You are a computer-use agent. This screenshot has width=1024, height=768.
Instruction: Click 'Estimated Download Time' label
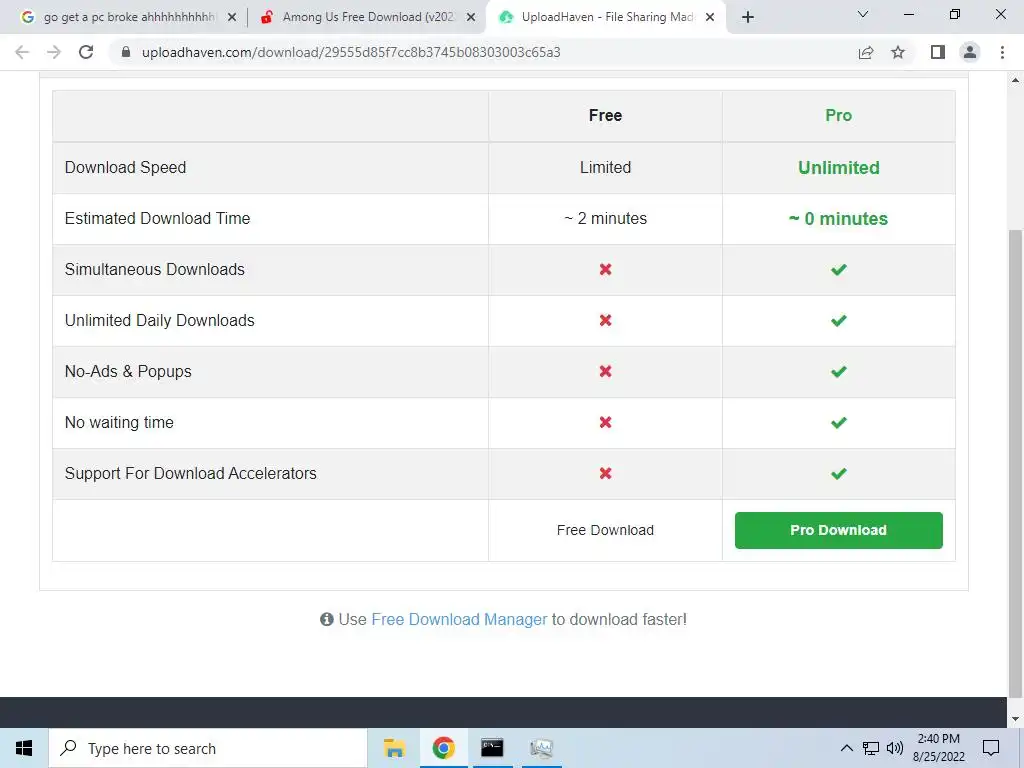click(x=157, y=218)
